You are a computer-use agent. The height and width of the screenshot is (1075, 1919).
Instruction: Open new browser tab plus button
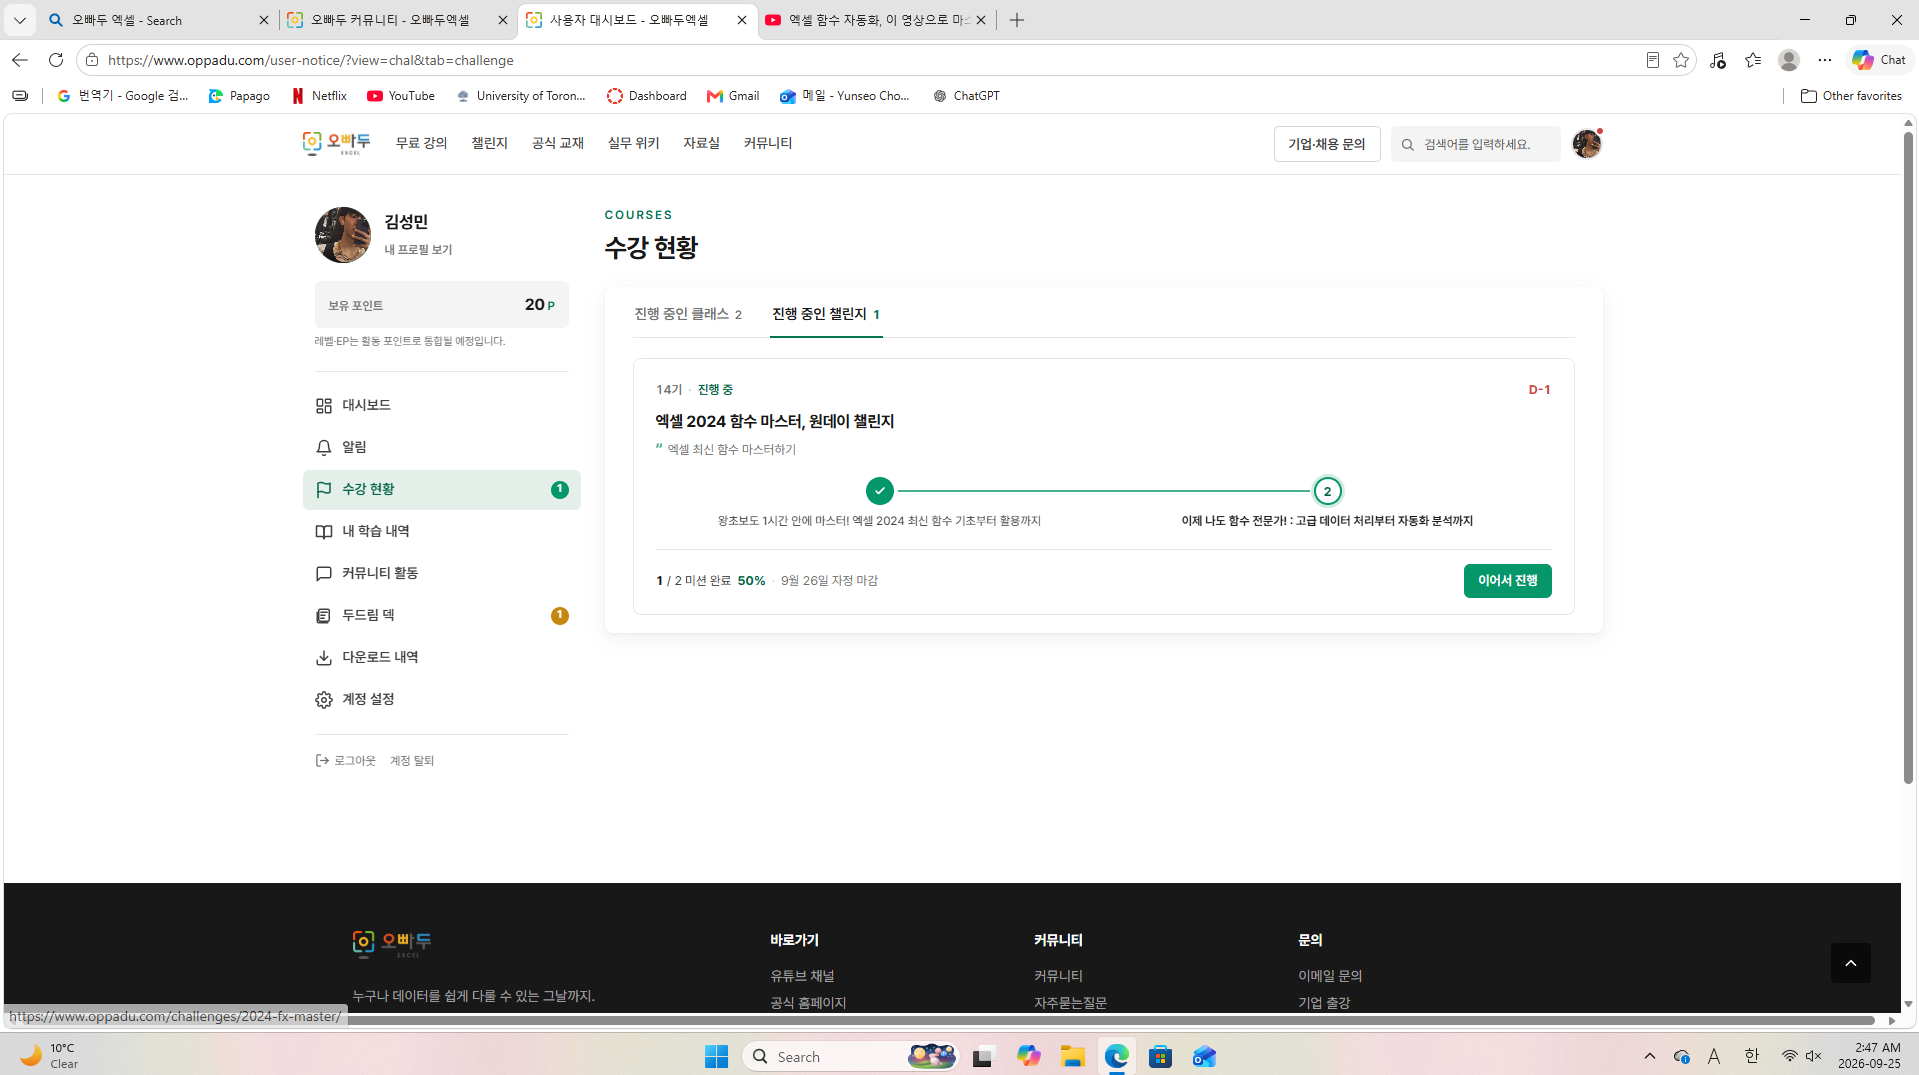coord(1017,20)
